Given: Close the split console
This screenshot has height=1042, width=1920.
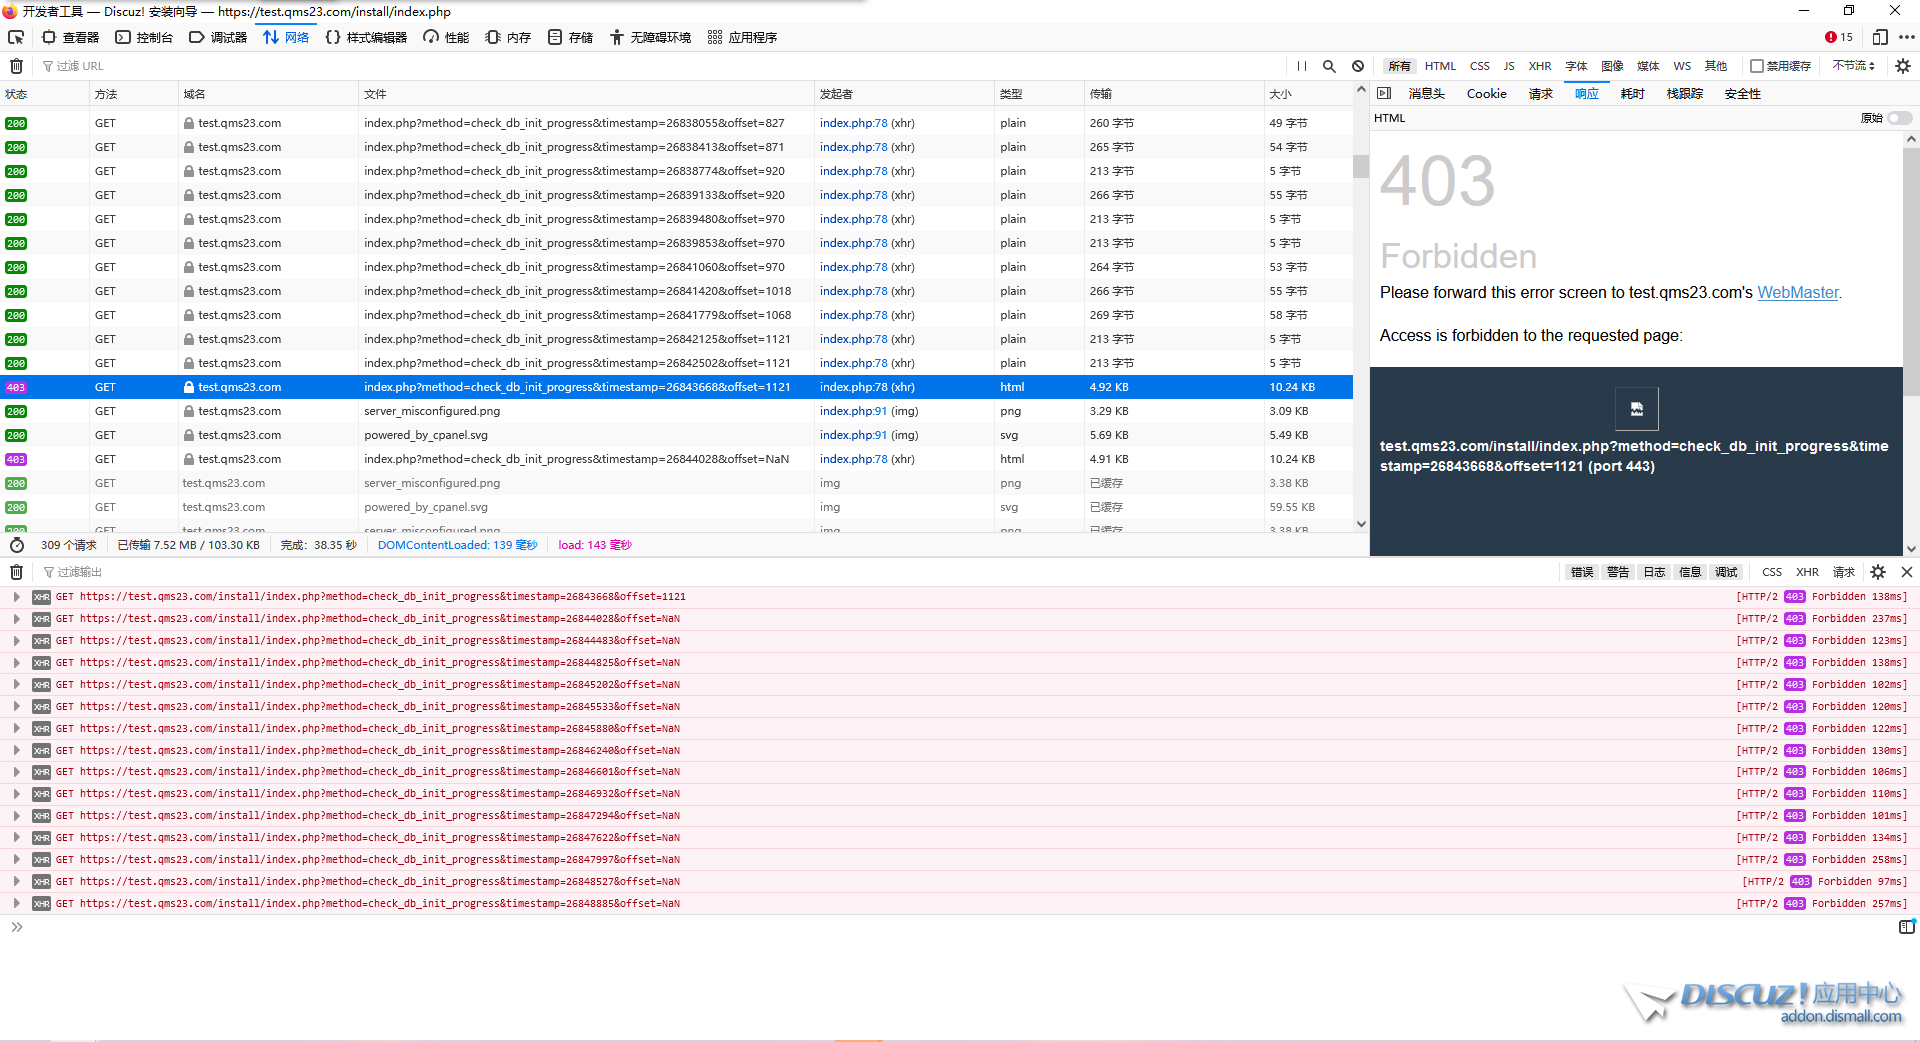Looking at the screenshot, I should tap(1906, 572).
